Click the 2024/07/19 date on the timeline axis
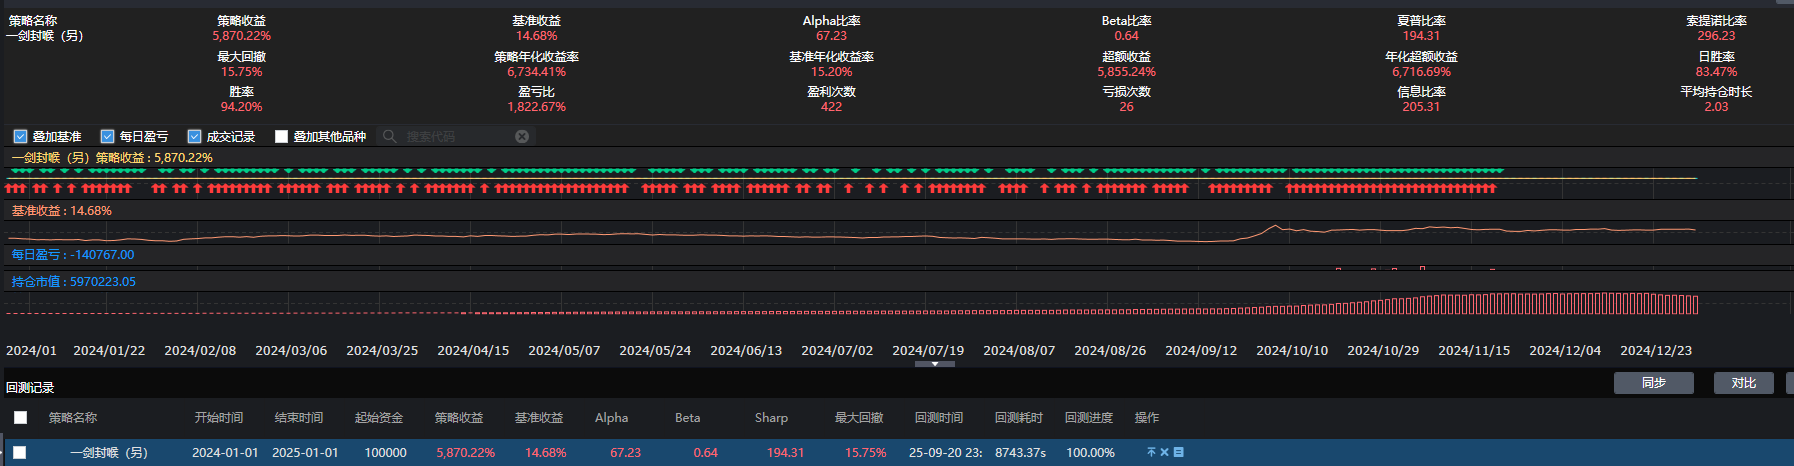 click(x=928, y=351)
